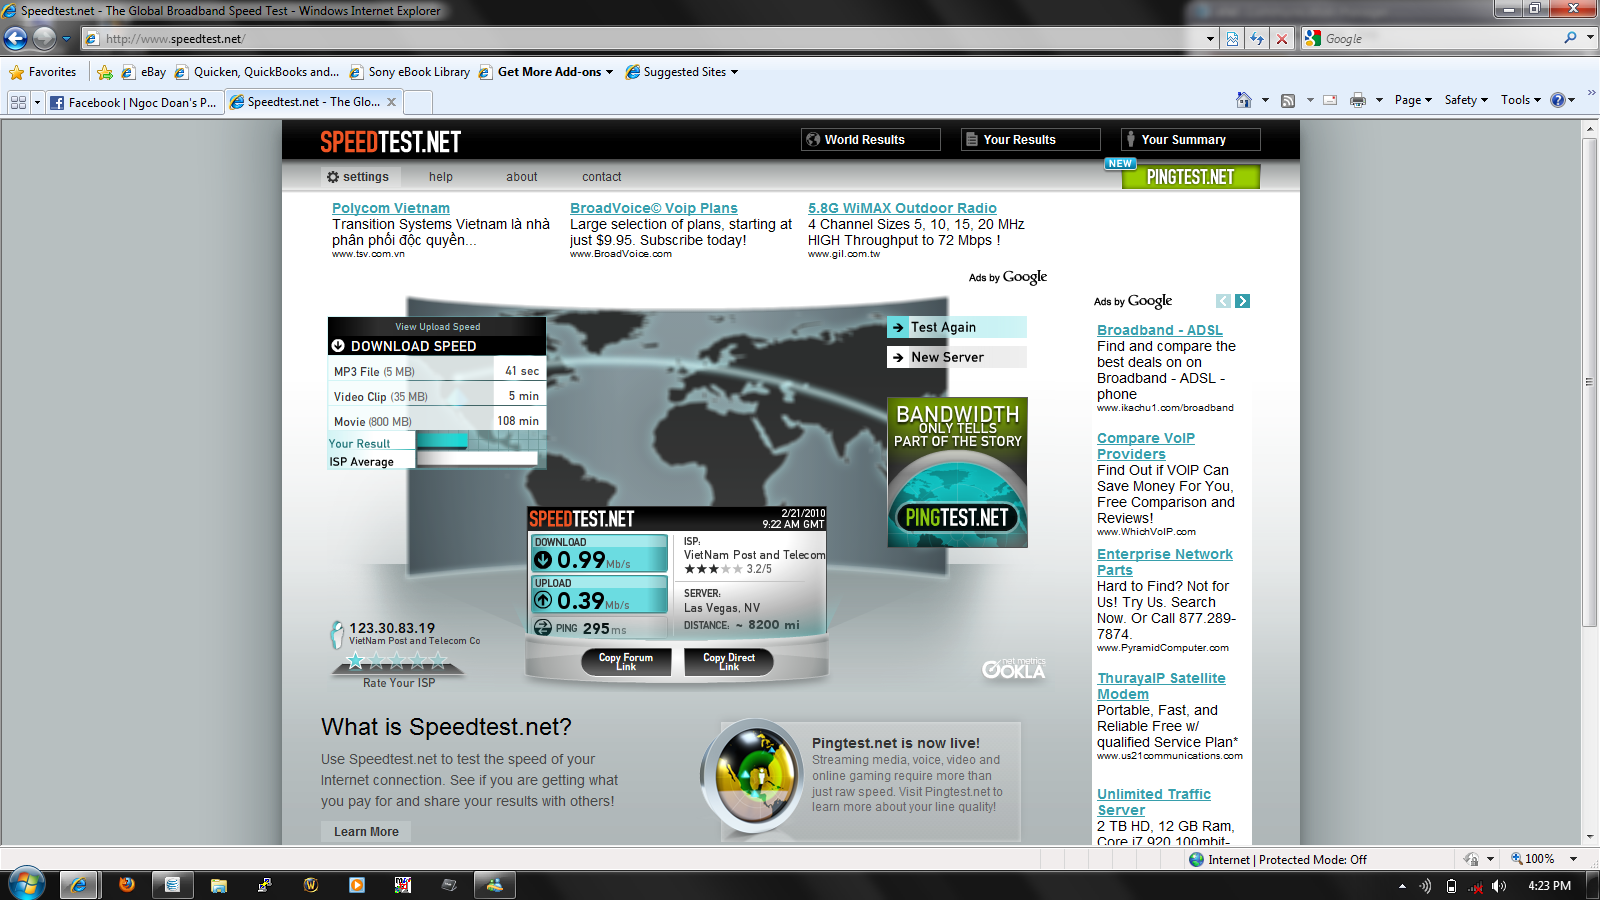Click the Test Again button
This screenshot has height=900, width=1600.
click(x=957, y=327)
